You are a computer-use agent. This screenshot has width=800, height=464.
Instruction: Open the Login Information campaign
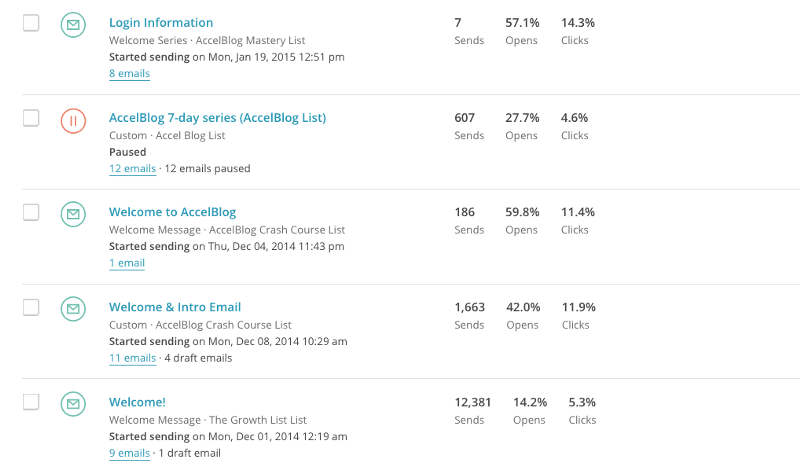point(161,23)
